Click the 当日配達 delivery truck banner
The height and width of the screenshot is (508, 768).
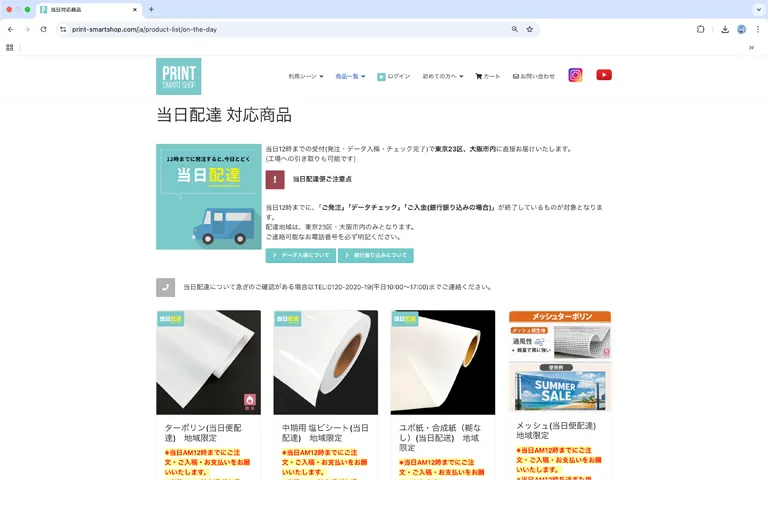coord(209,197)
